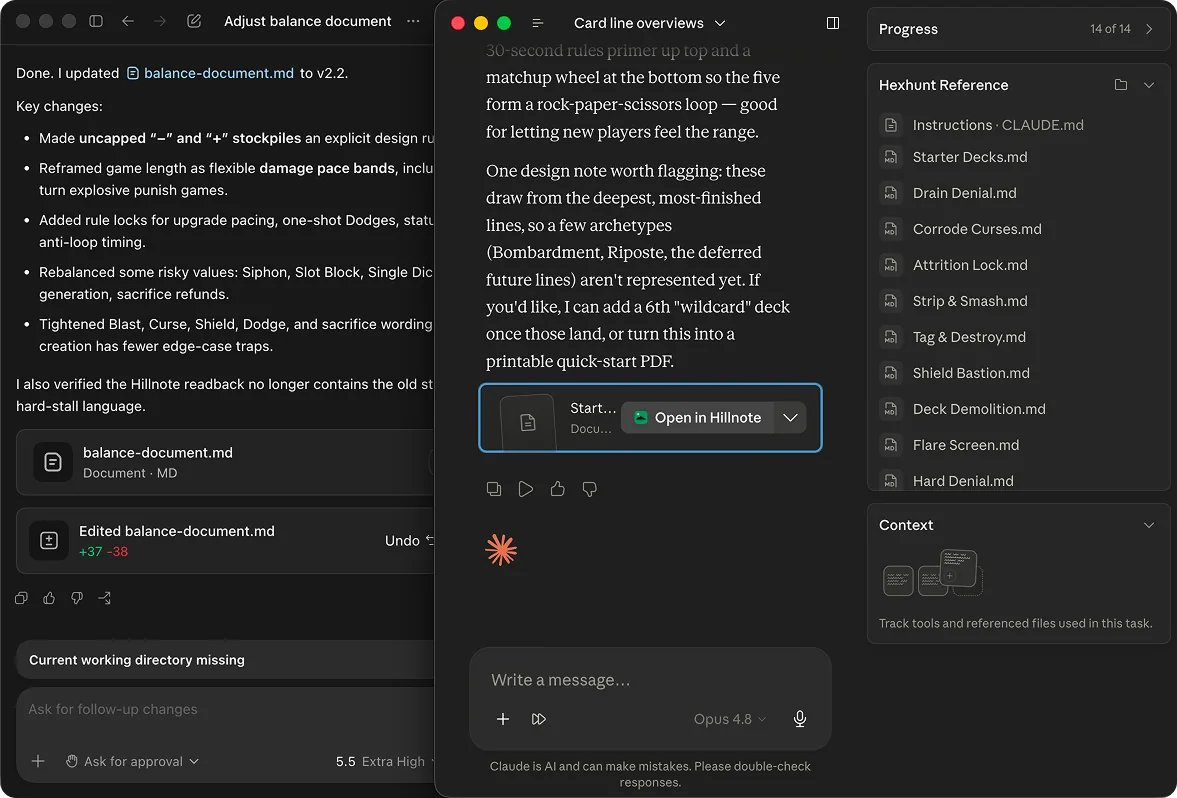1177x798 pixels.
Task: Click the Context files illustration
Action: point(932,574)
